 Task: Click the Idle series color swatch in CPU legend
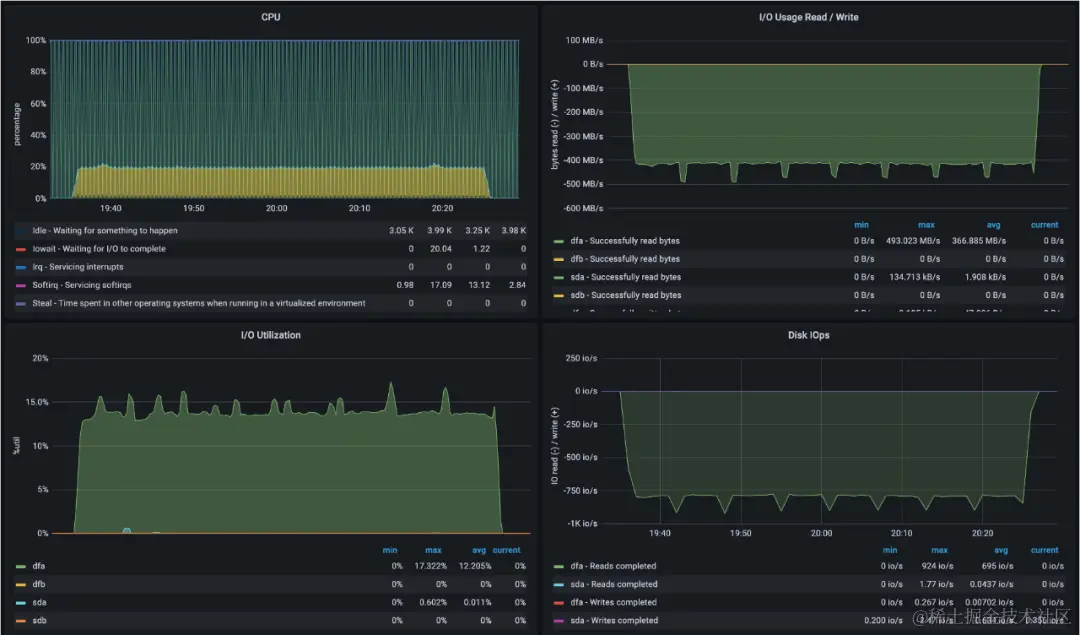[21, 231]
